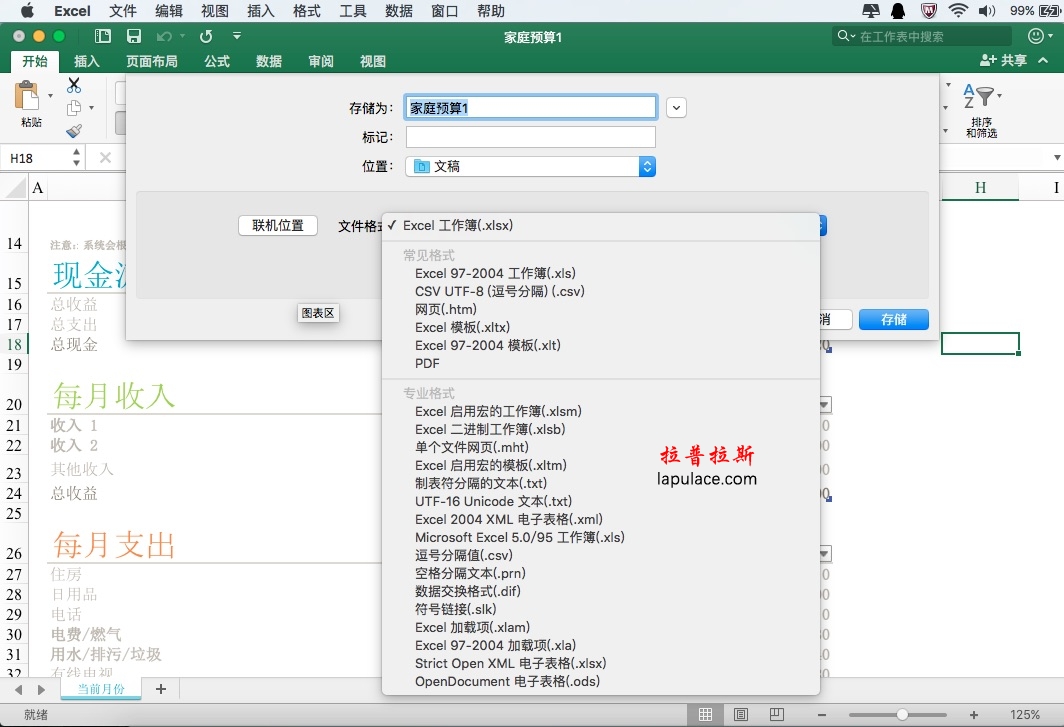Select the 当前月份 sheet tab

(101, 689)
